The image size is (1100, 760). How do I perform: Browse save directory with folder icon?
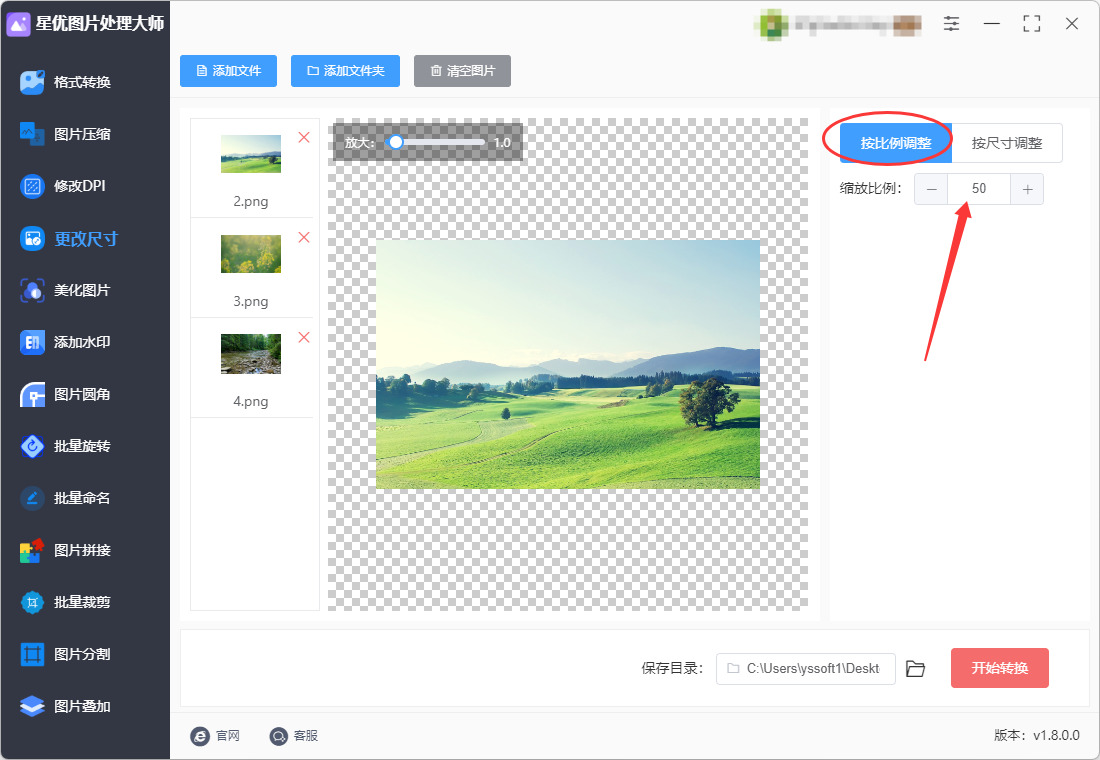pyautogui.click(x=915, y=669)
